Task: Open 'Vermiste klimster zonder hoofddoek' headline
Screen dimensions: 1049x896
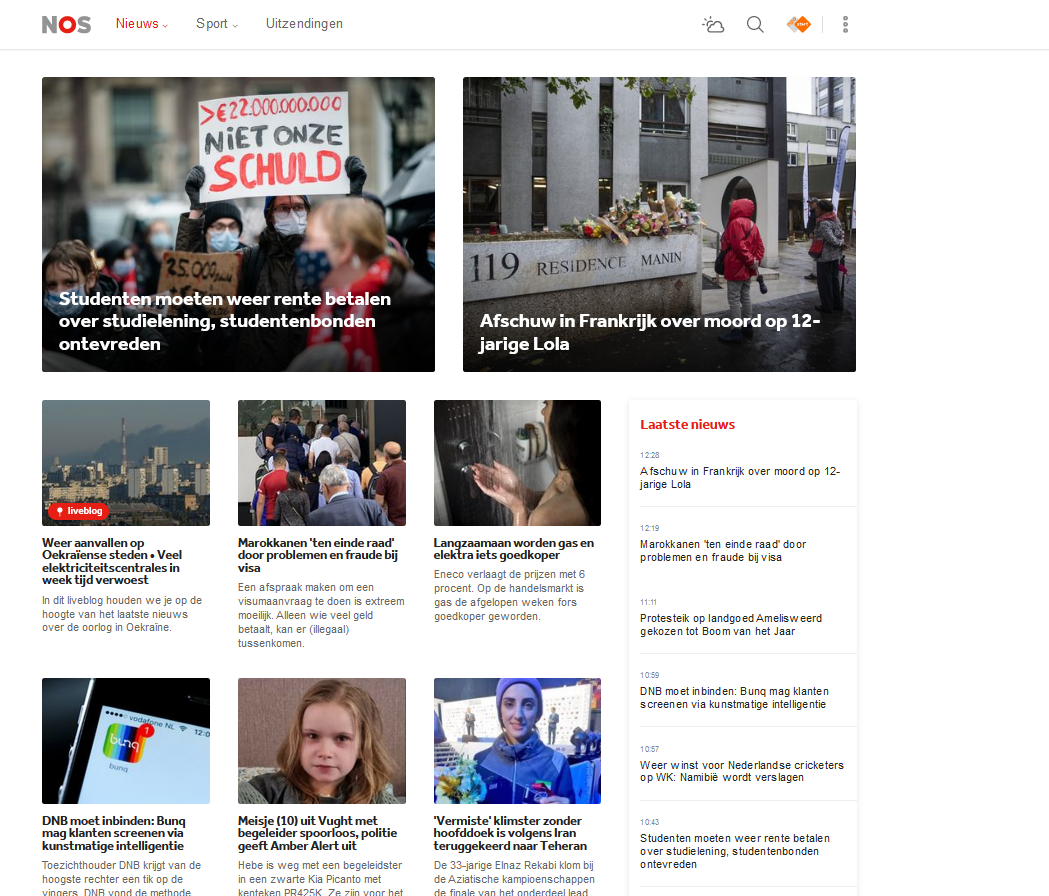Action: coord(510,833)
